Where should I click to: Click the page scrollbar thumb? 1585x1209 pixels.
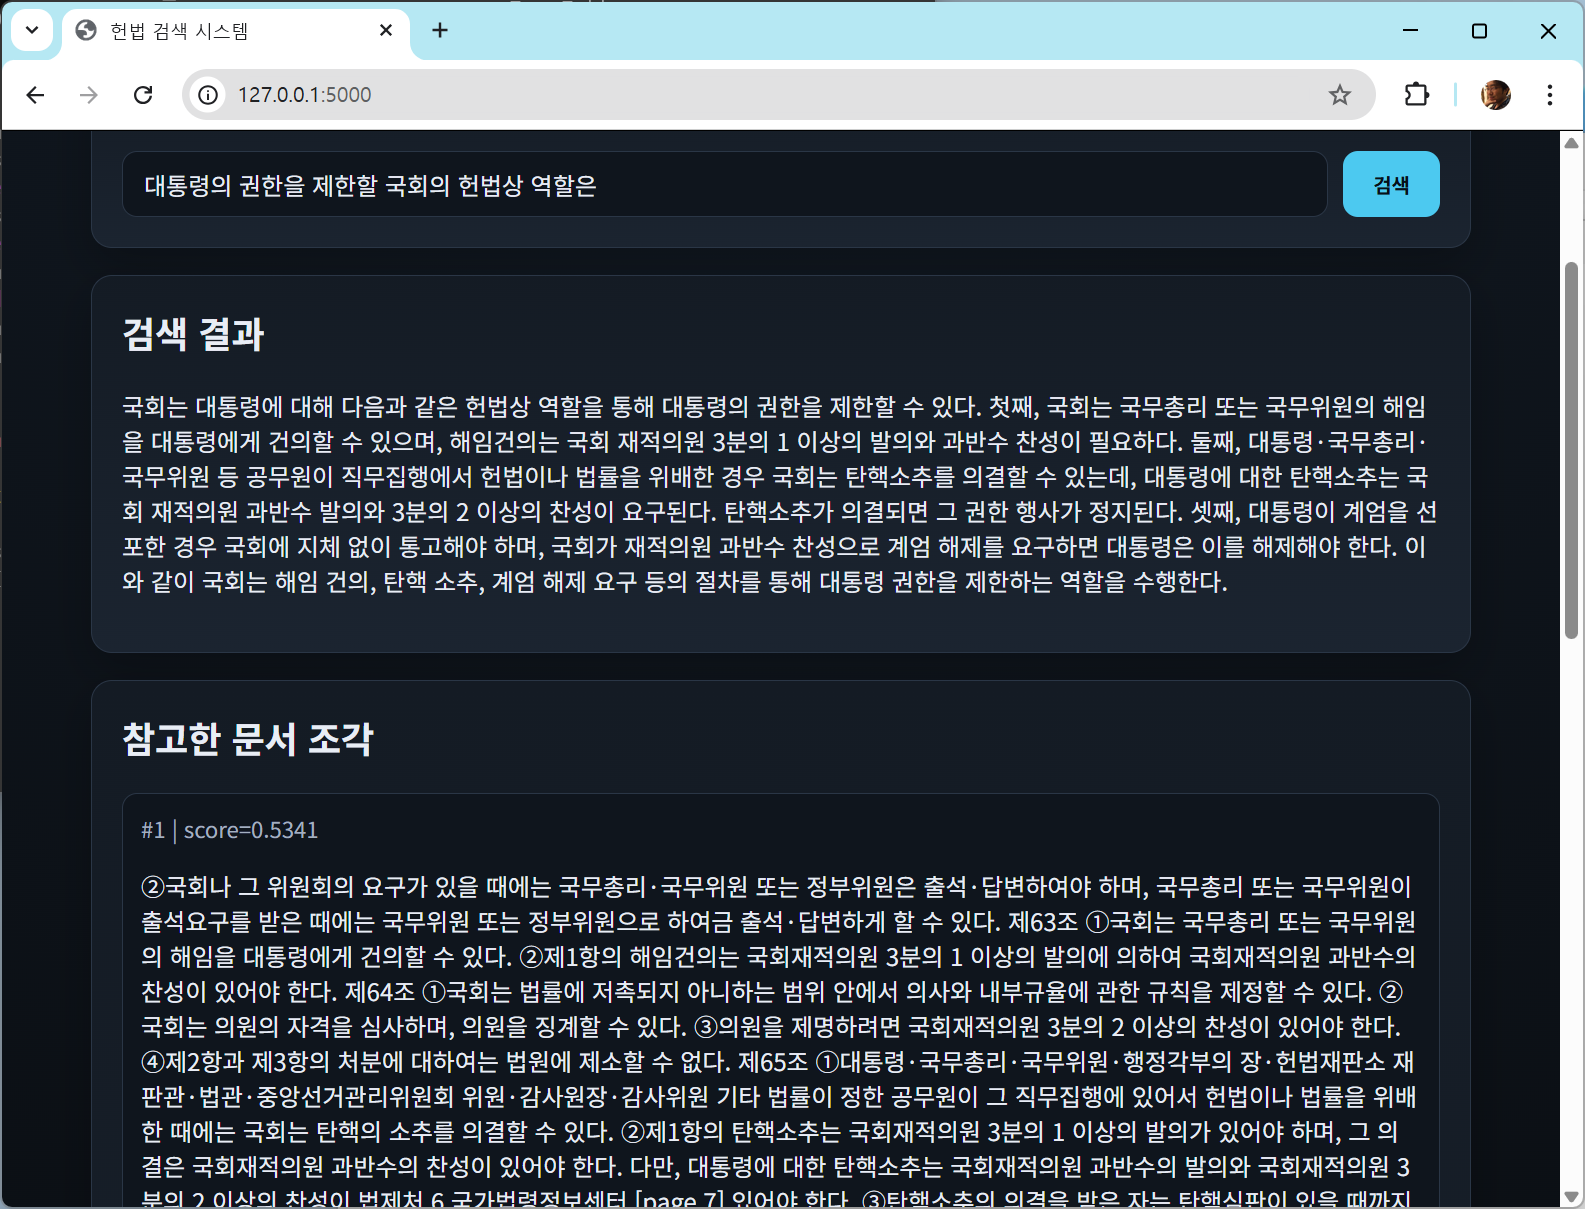coord(1571,450)
